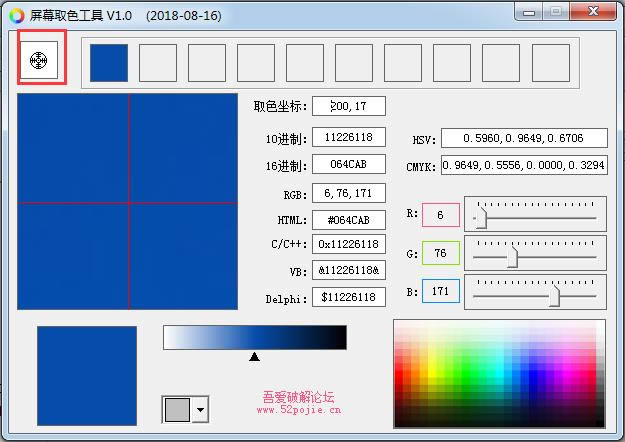Click the app logo icon in title bar
This screenshot has width=625, height=442.
coord(14,16)
